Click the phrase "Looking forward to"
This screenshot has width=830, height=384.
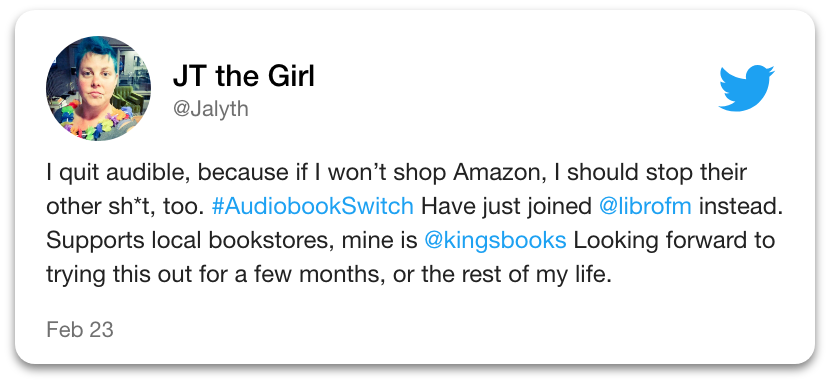[x=674, y=240]
